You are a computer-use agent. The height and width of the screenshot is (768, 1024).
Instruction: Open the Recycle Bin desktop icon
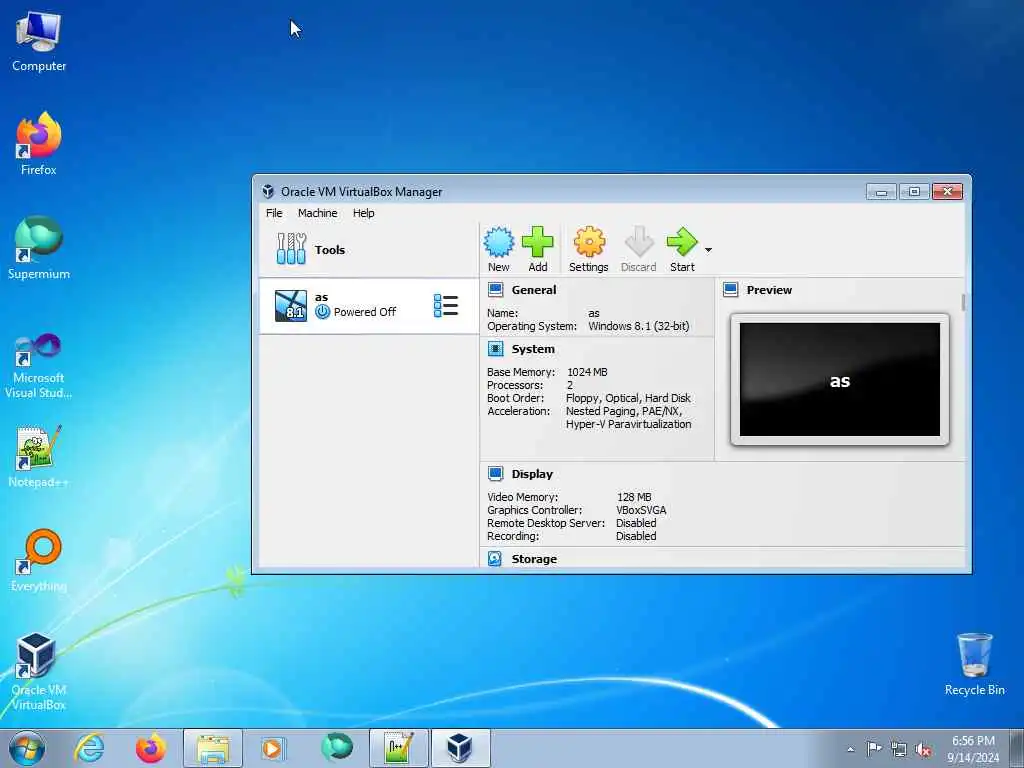[x=974, y=664]
